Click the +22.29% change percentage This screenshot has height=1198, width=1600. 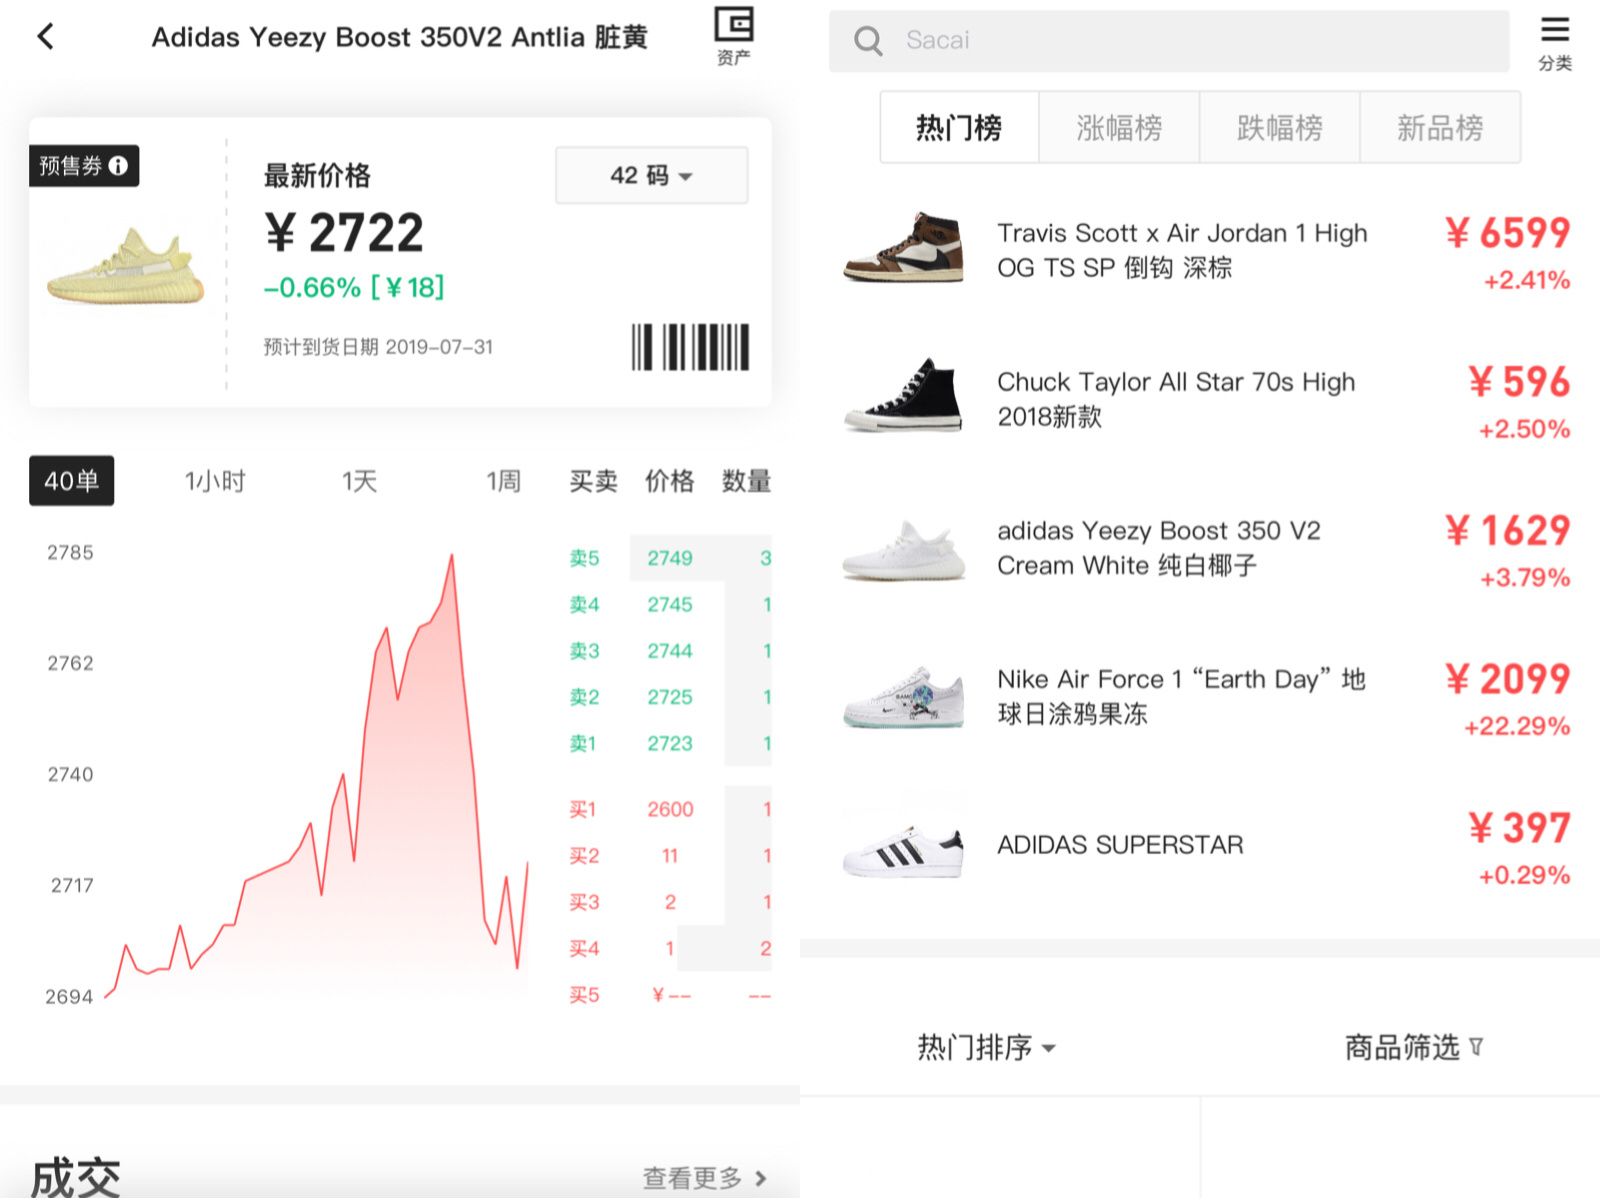coord(1516,726)
